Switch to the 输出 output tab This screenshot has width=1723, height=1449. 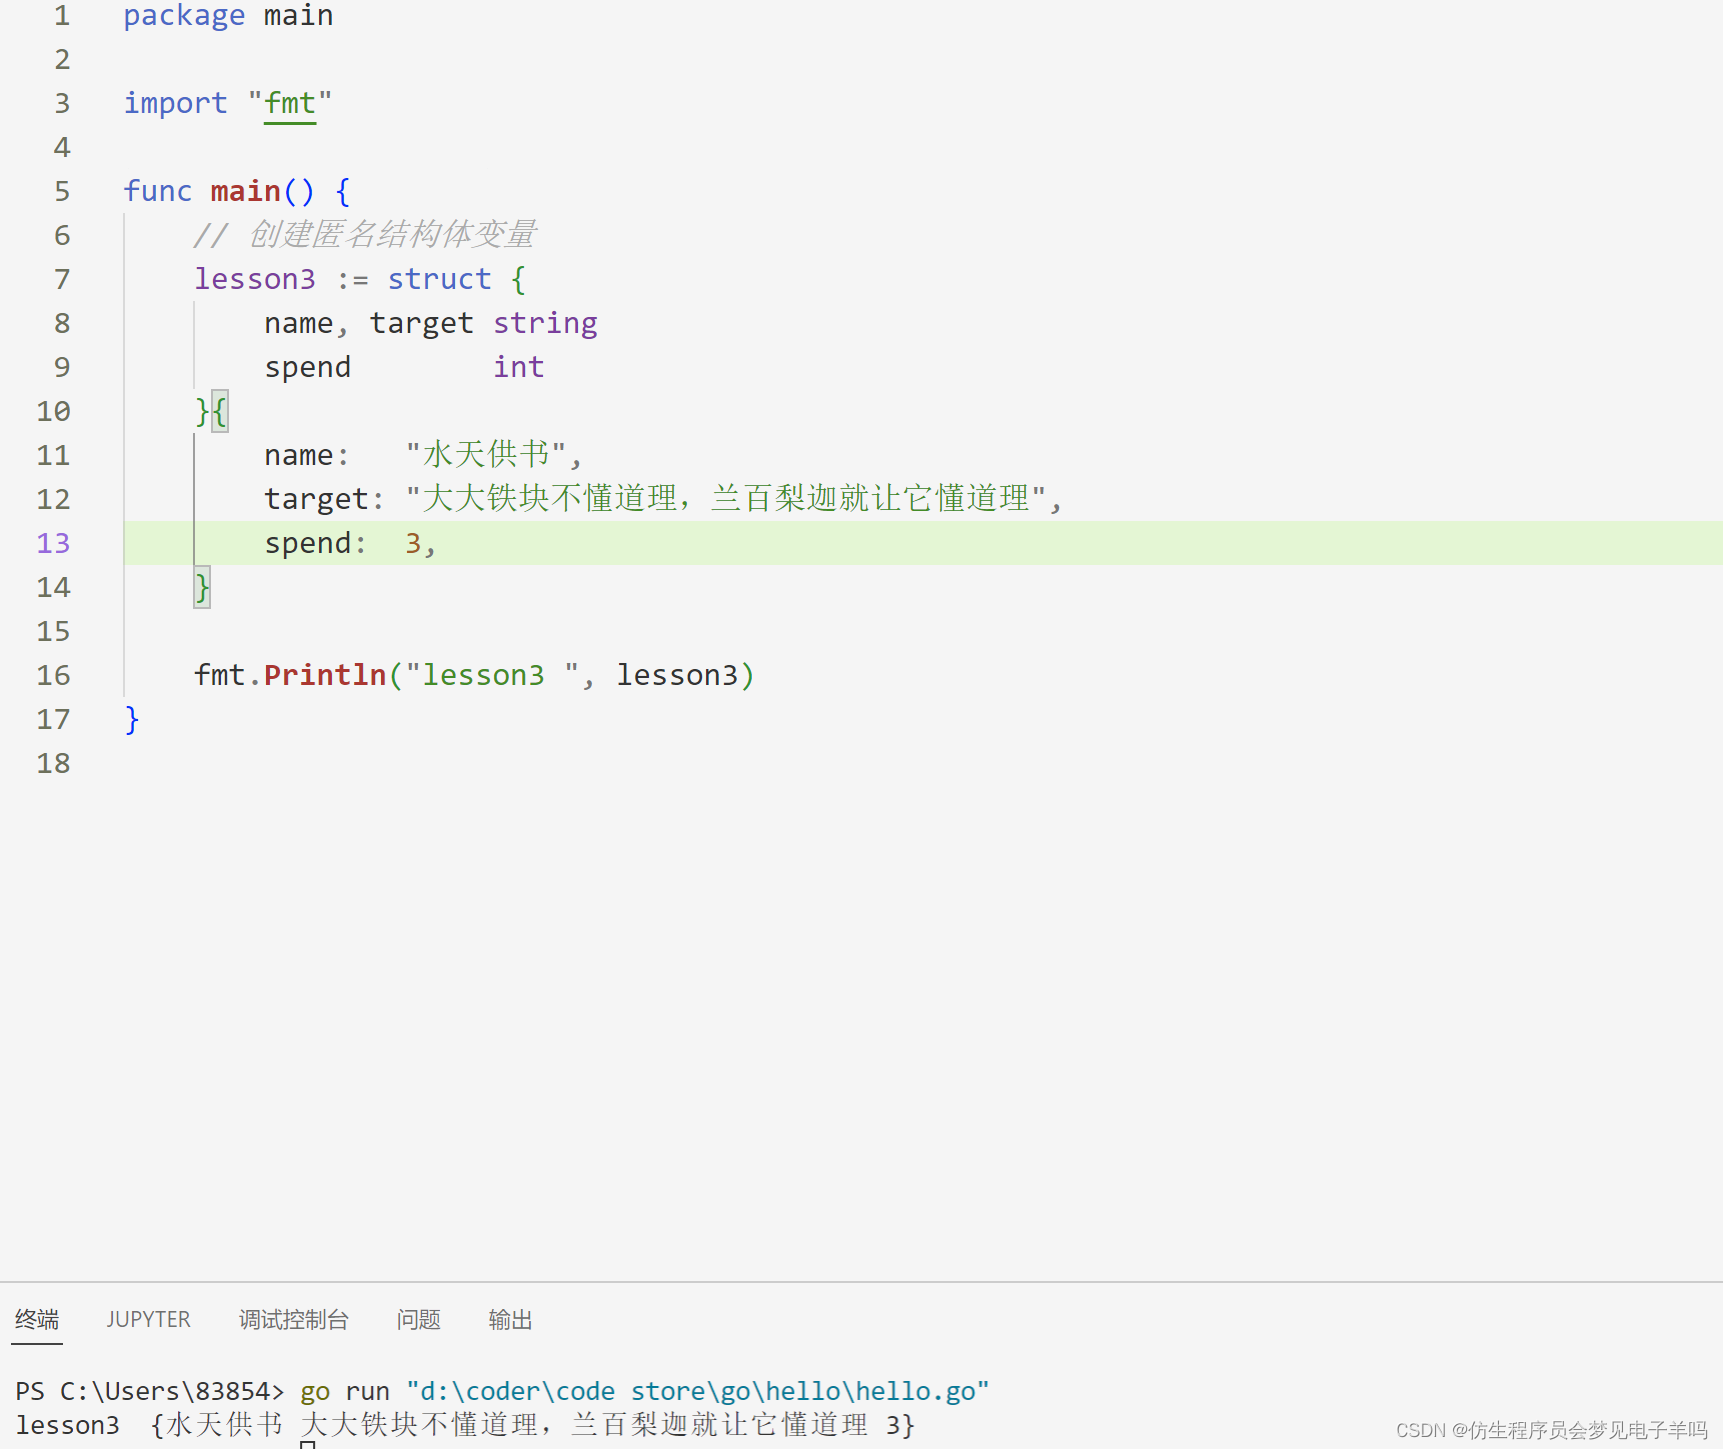tap(510, 1319)
